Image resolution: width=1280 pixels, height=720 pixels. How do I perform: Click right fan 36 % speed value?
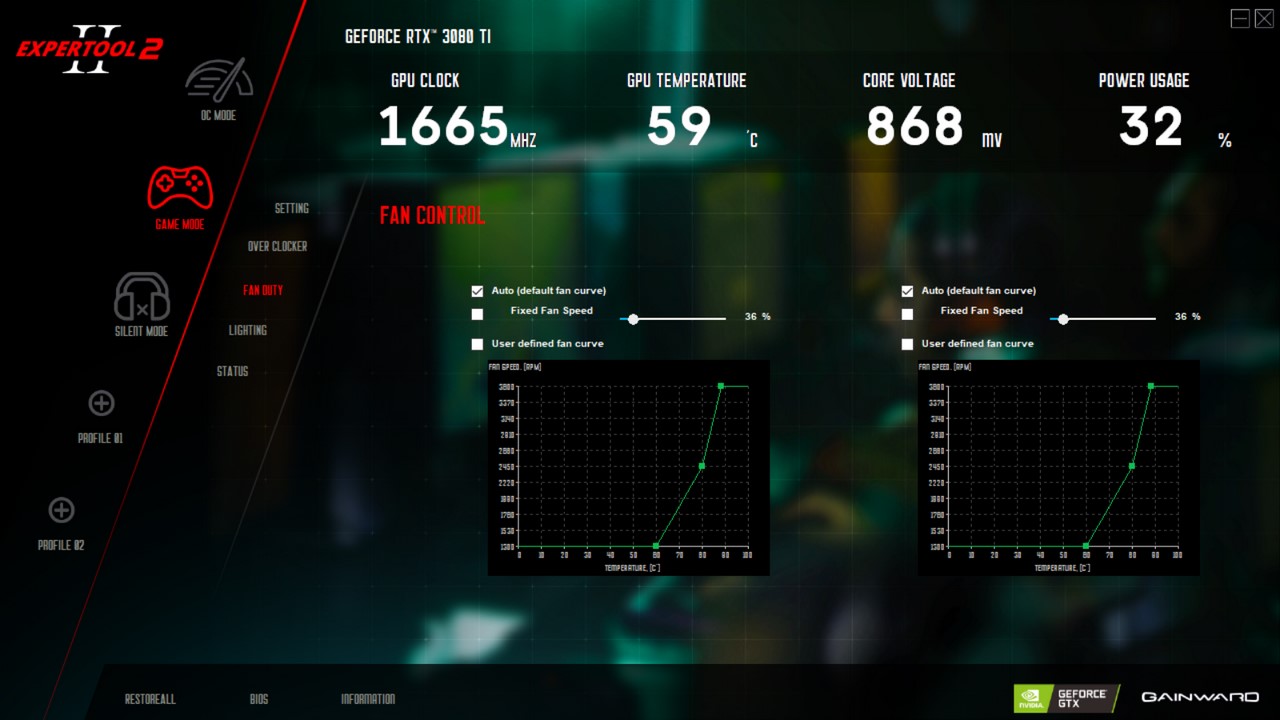coord(1187,316)
